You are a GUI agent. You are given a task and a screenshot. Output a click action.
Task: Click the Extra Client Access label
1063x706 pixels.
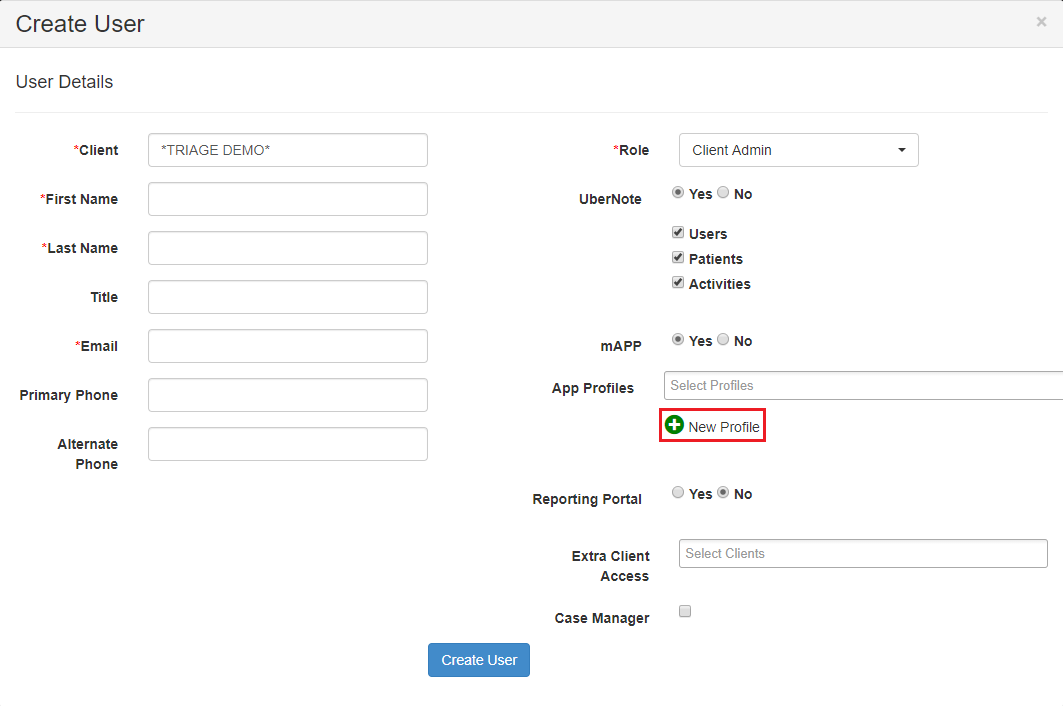610,566
